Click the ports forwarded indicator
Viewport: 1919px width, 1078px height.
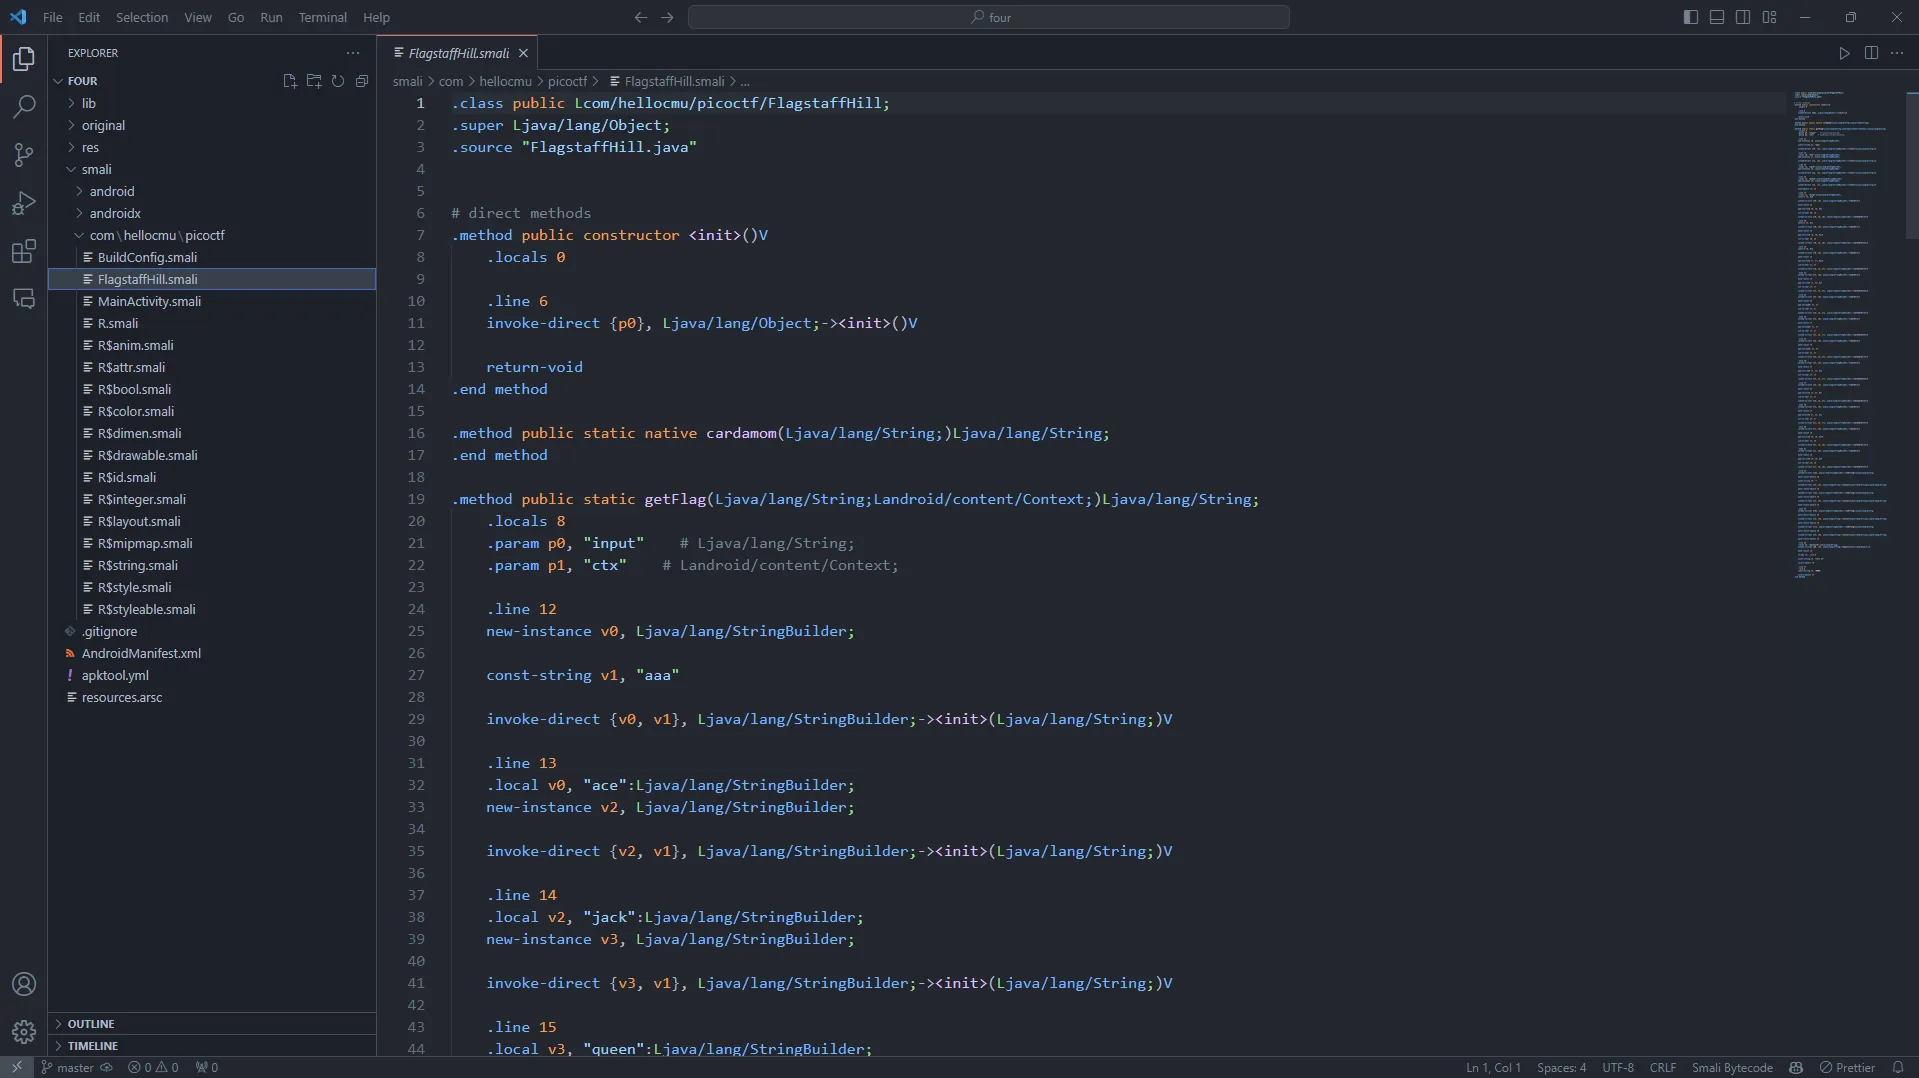click(207, 1067)
